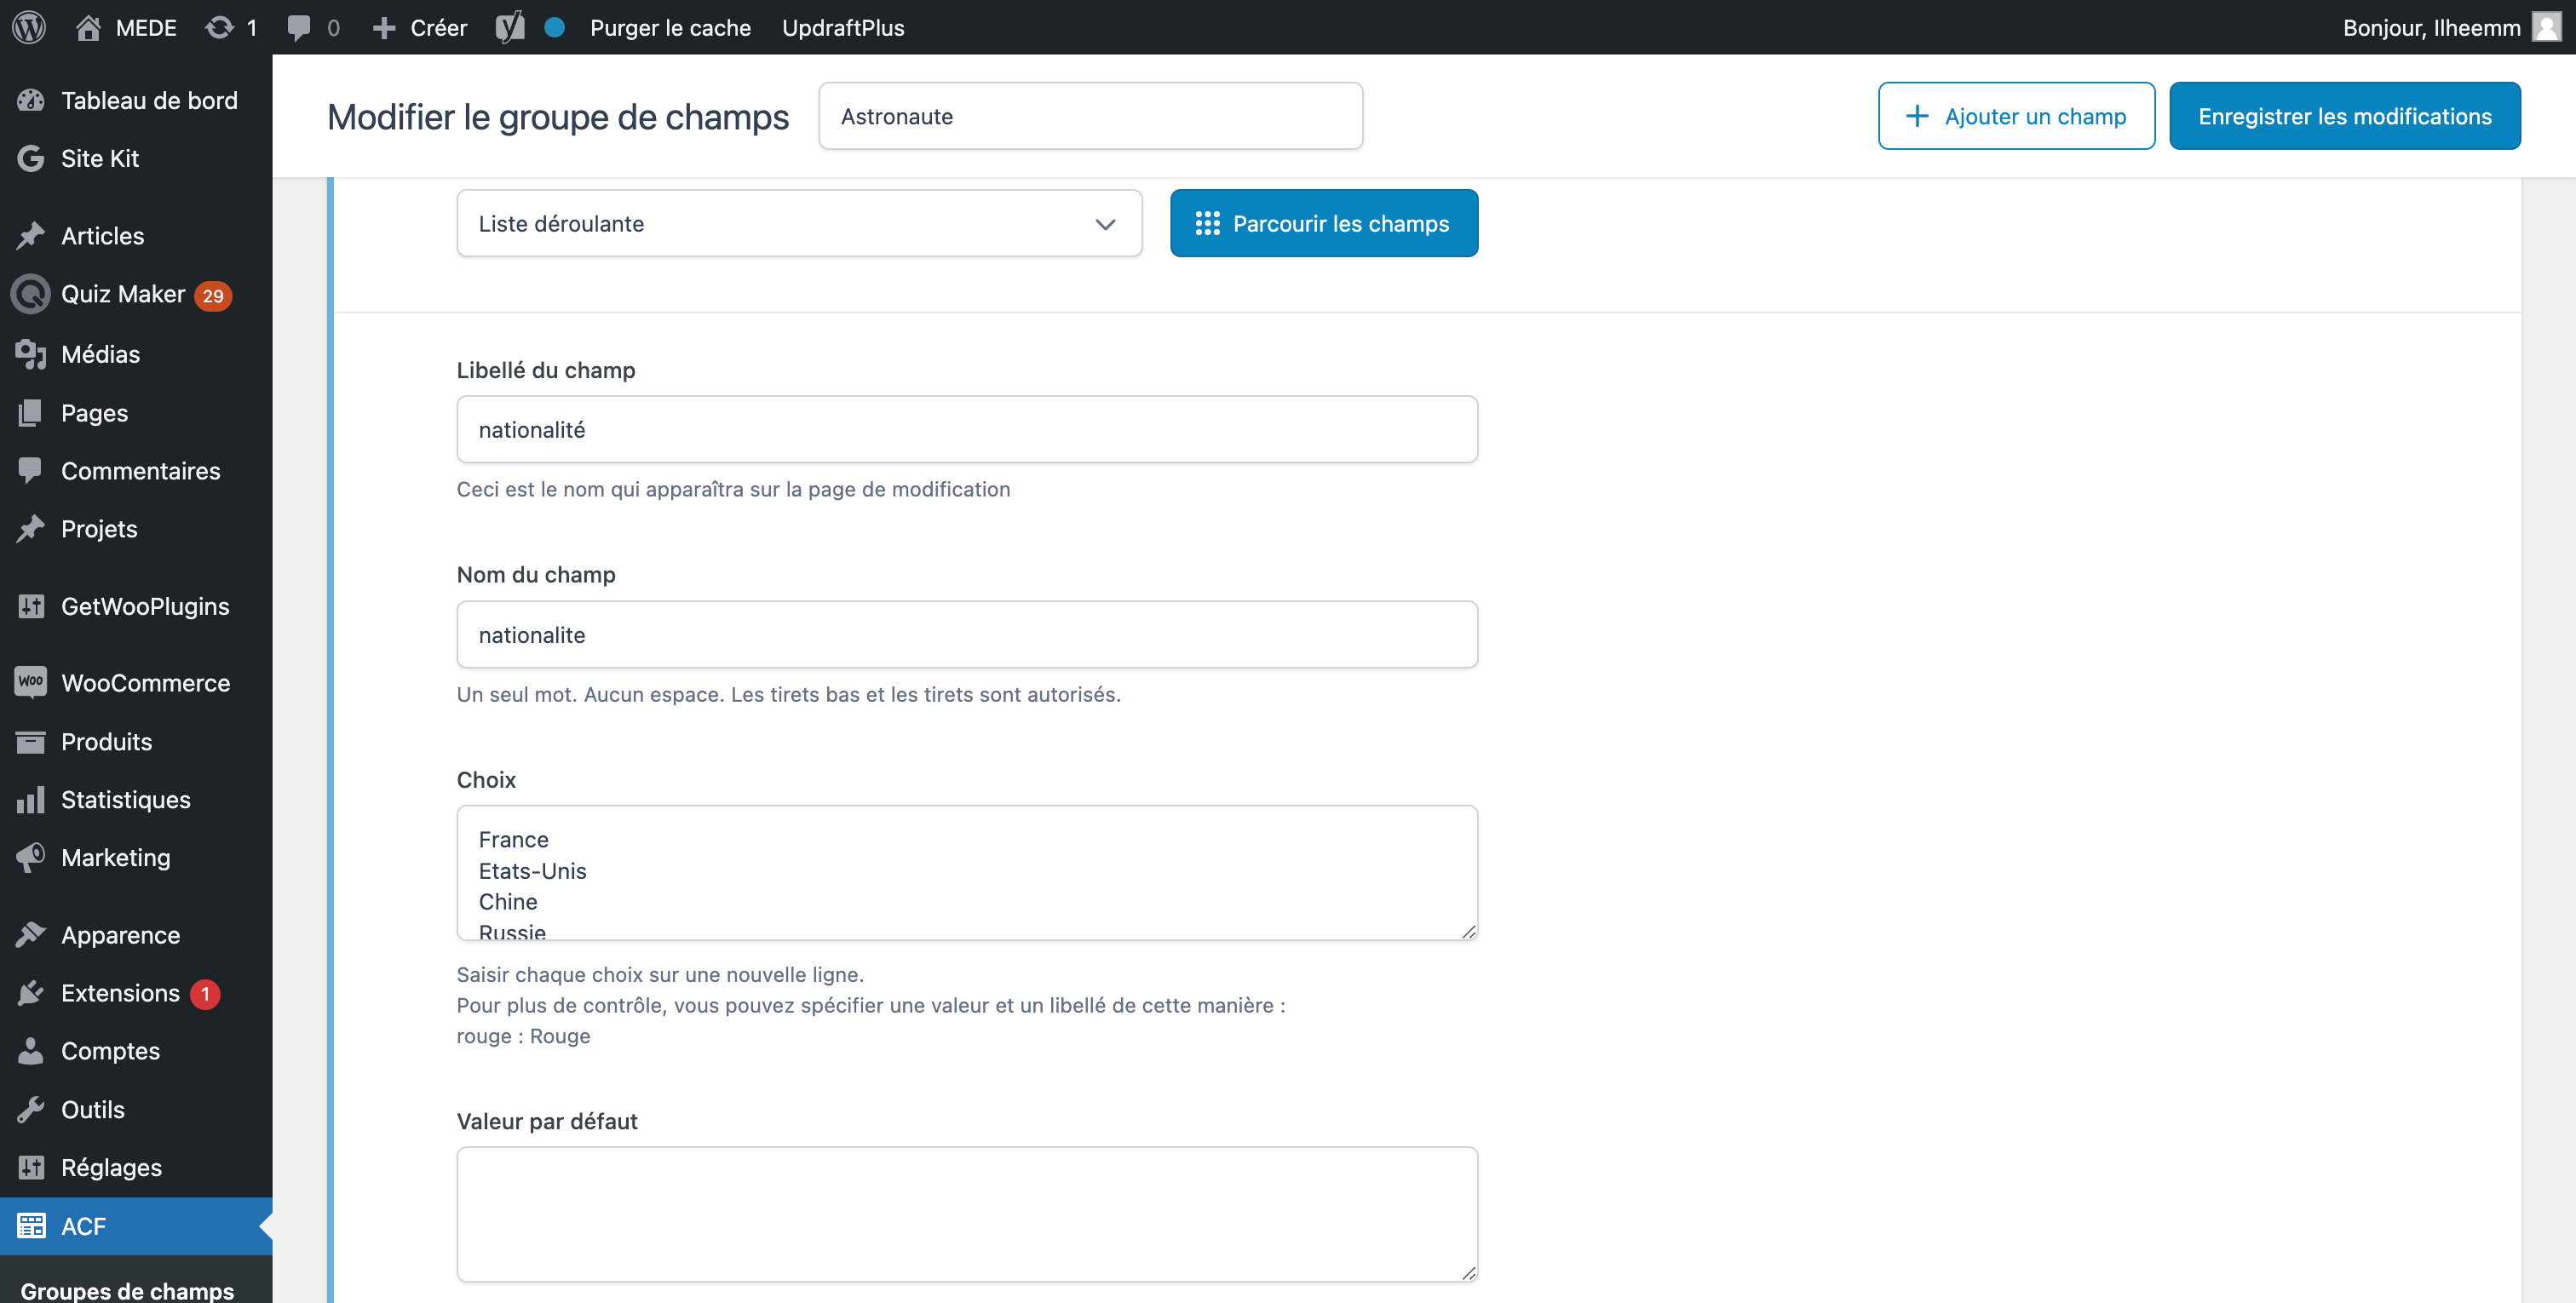Click the Quiz Maker 29 notification badge

click(212, 295)
